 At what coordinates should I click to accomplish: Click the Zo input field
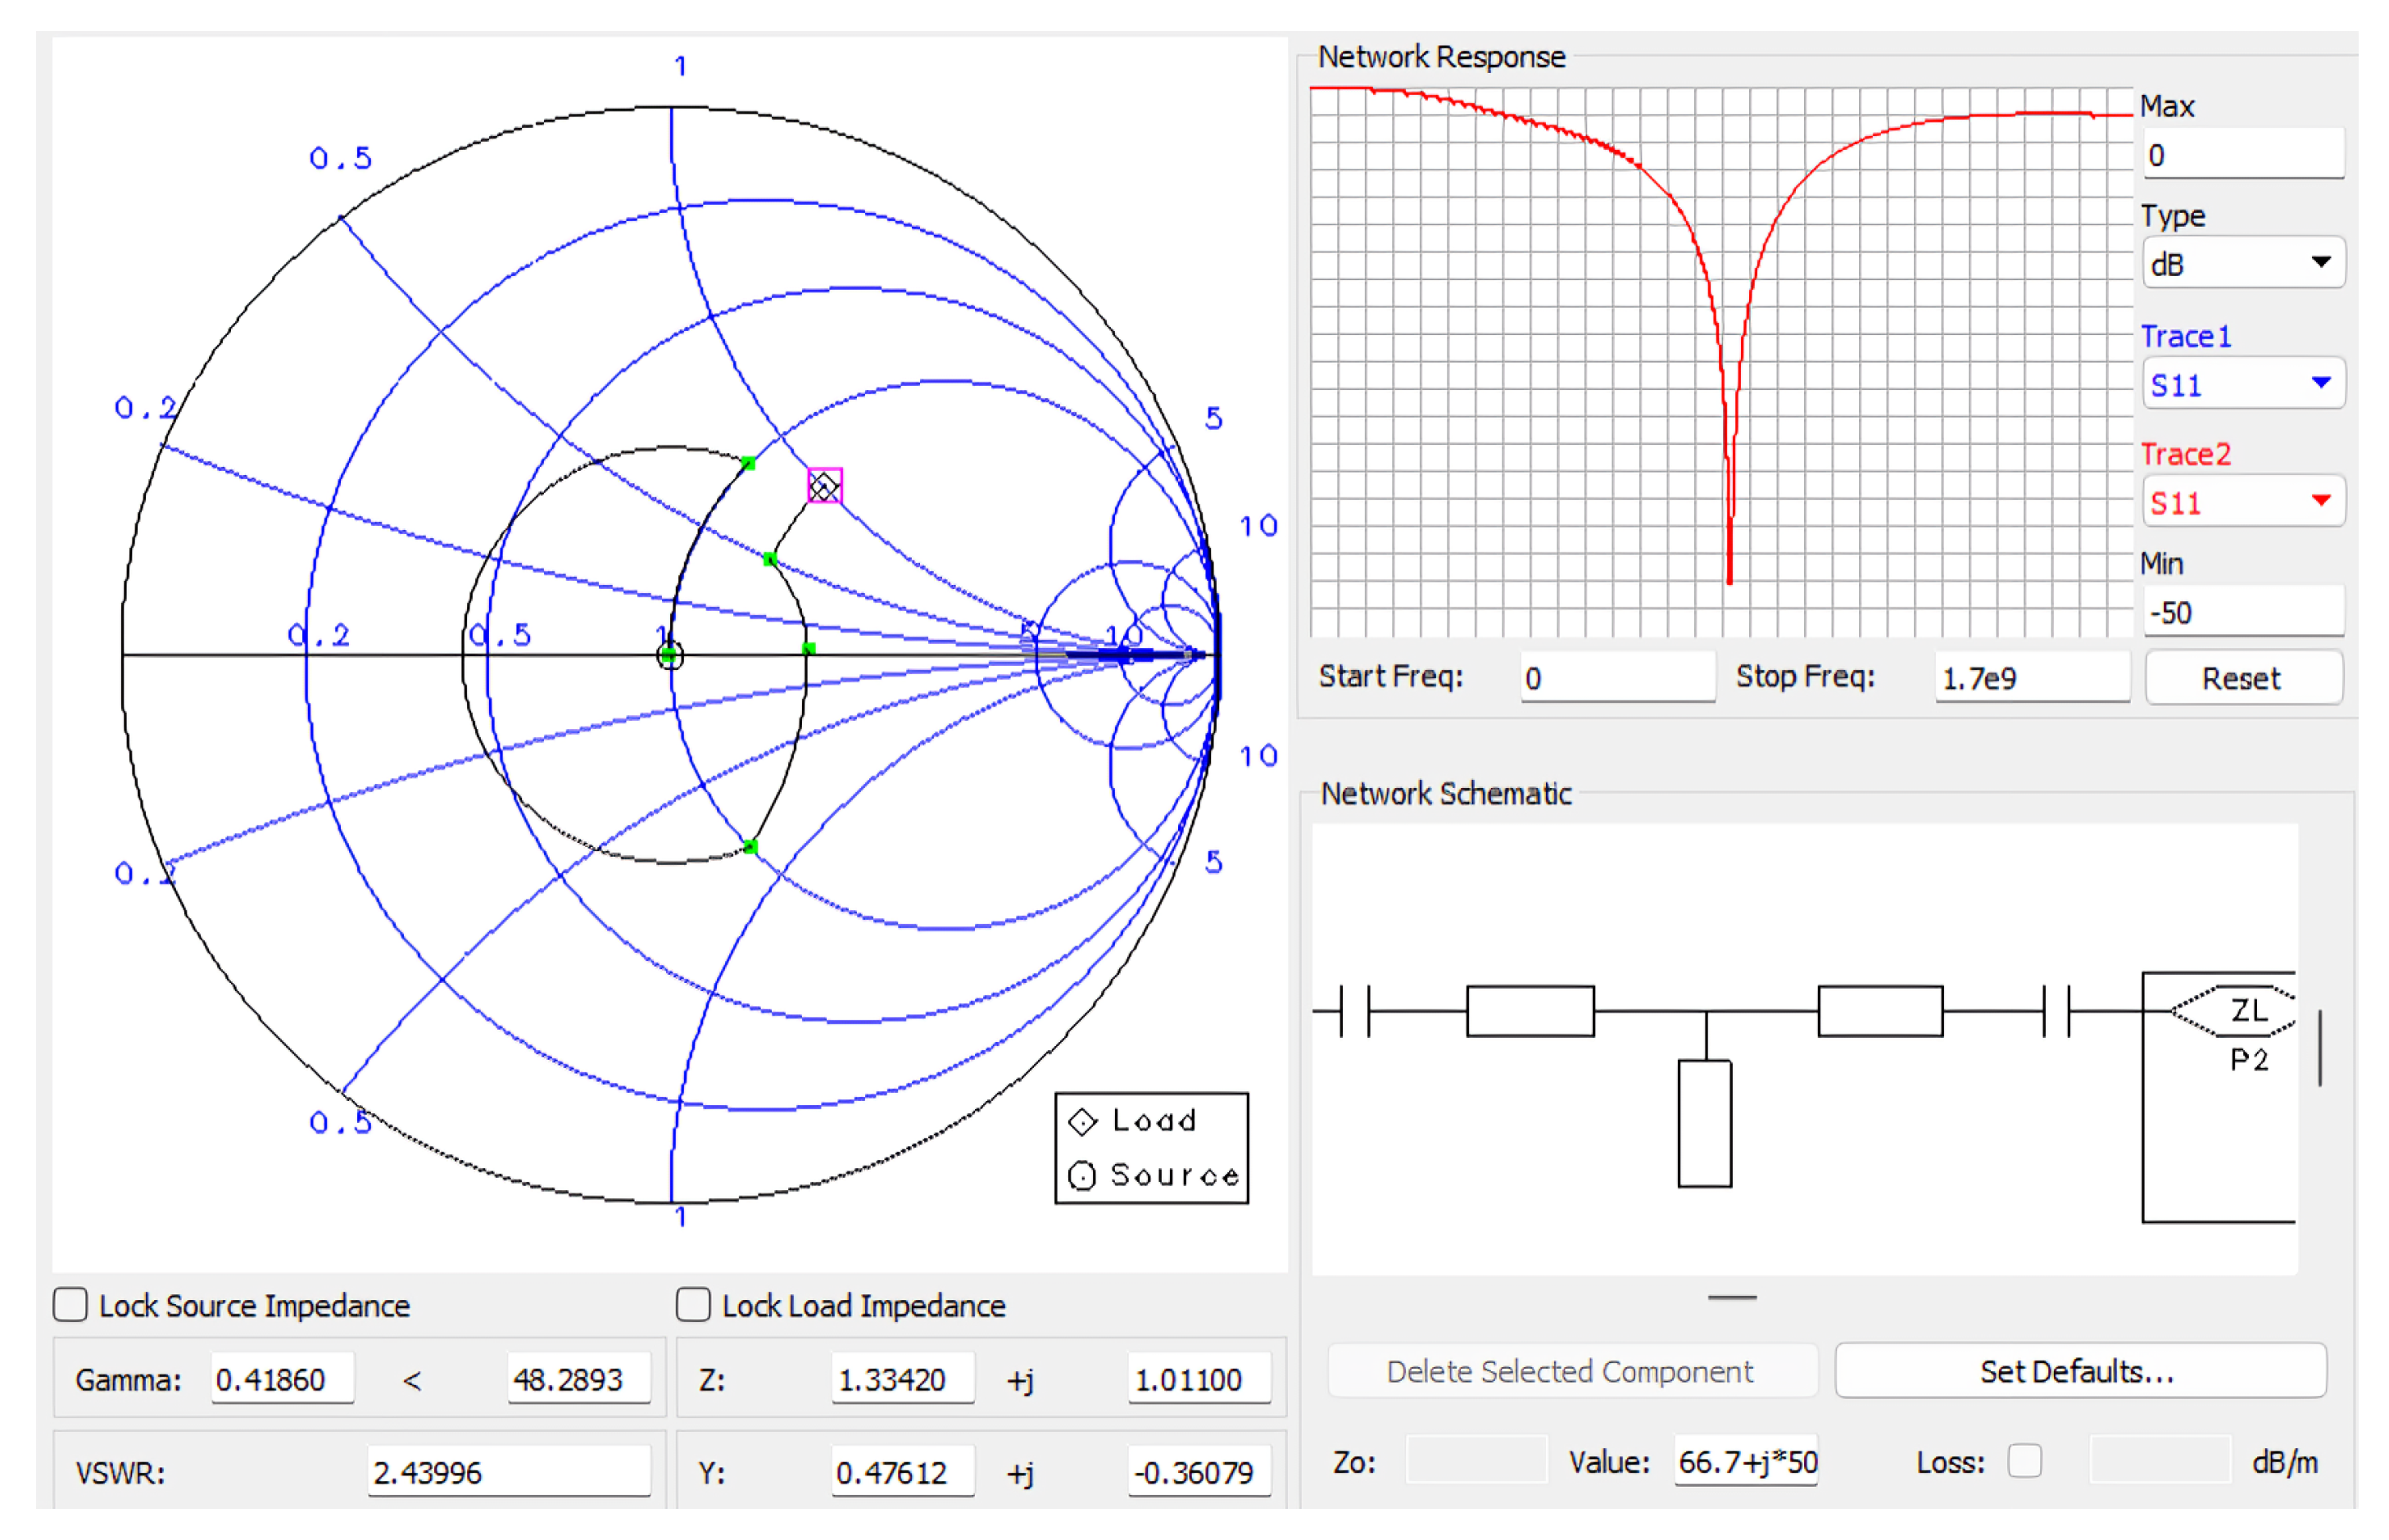pyautogui.click(x=1476, y=1461)
